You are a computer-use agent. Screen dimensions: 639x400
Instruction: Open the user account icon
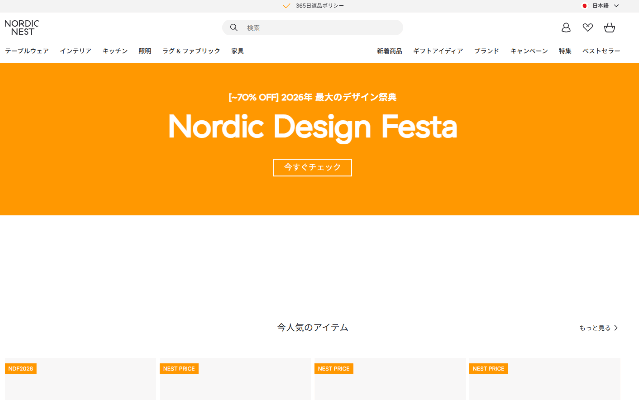point(566,27)
